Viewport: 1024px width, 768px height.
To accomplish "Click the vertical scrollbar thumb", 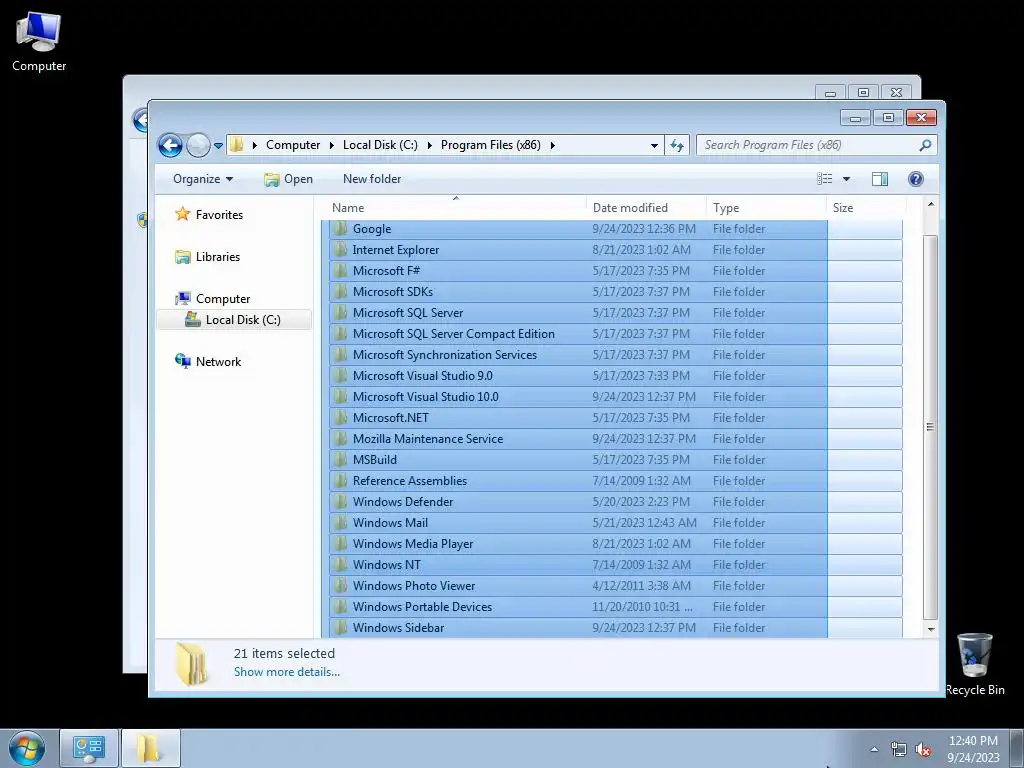I will point(931,426).
